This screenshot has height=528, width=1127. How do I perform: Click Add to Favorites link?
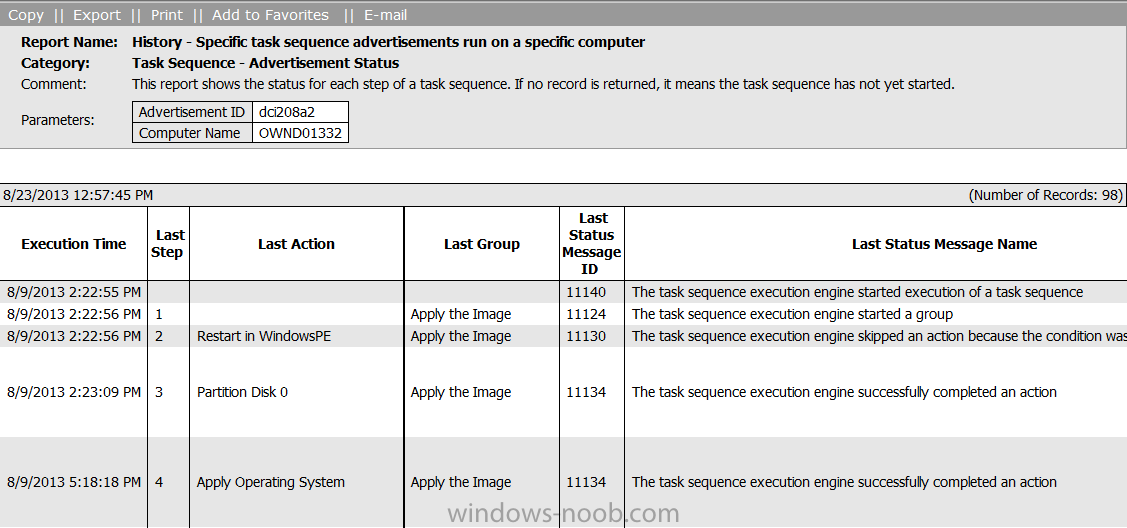(x=270, y=15)
